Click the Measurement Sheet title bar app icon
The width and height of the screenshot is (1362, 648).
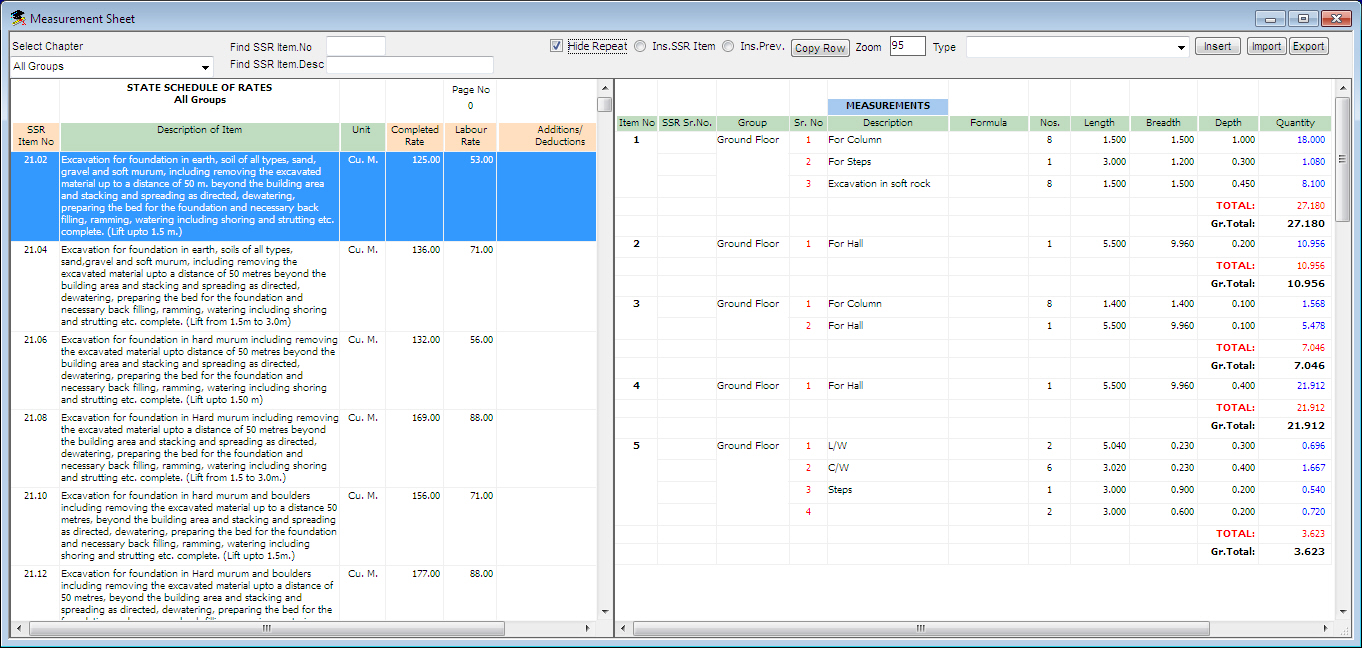click(17, 19)
